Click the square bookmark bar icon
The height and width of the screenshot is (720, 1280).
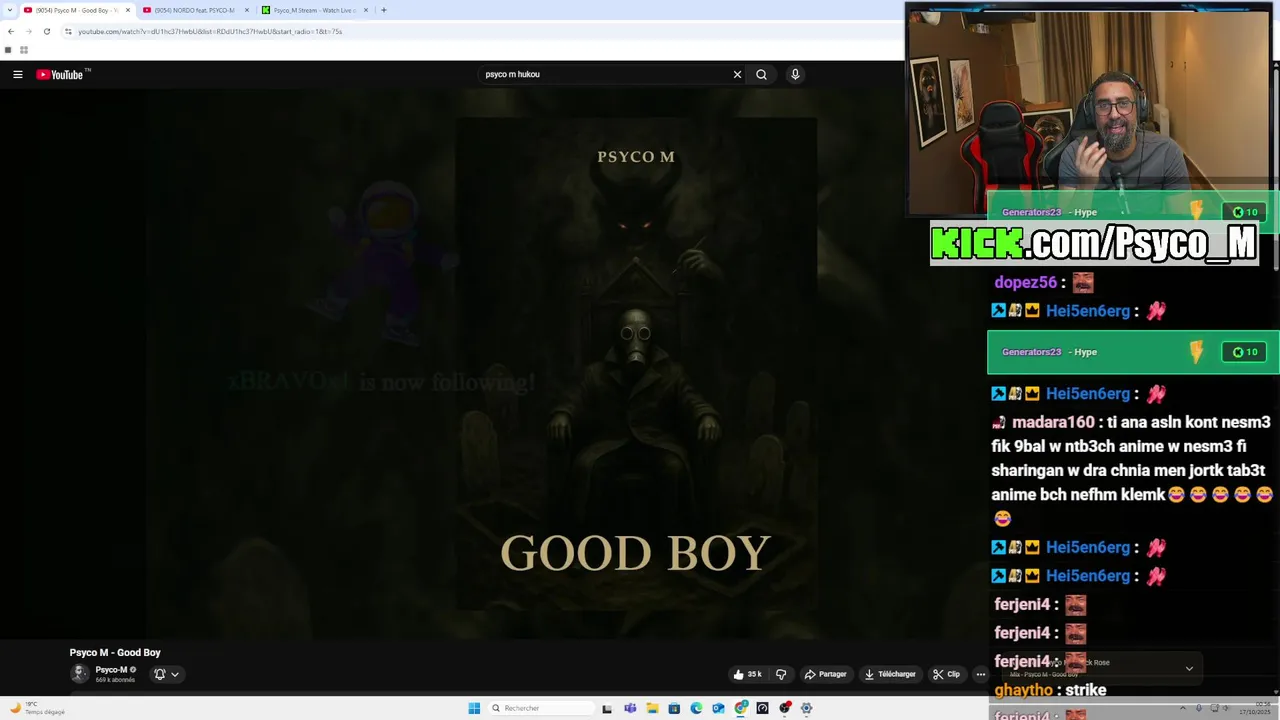[x=8, y=50]
